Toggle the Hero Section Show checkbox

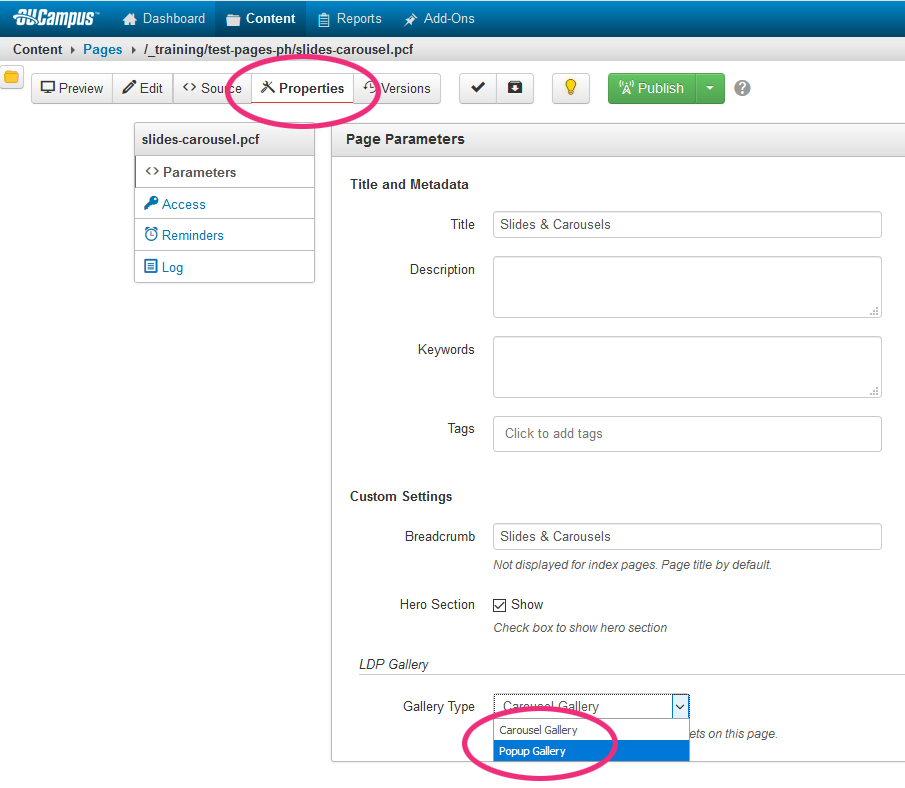click(x=499, y=605)
